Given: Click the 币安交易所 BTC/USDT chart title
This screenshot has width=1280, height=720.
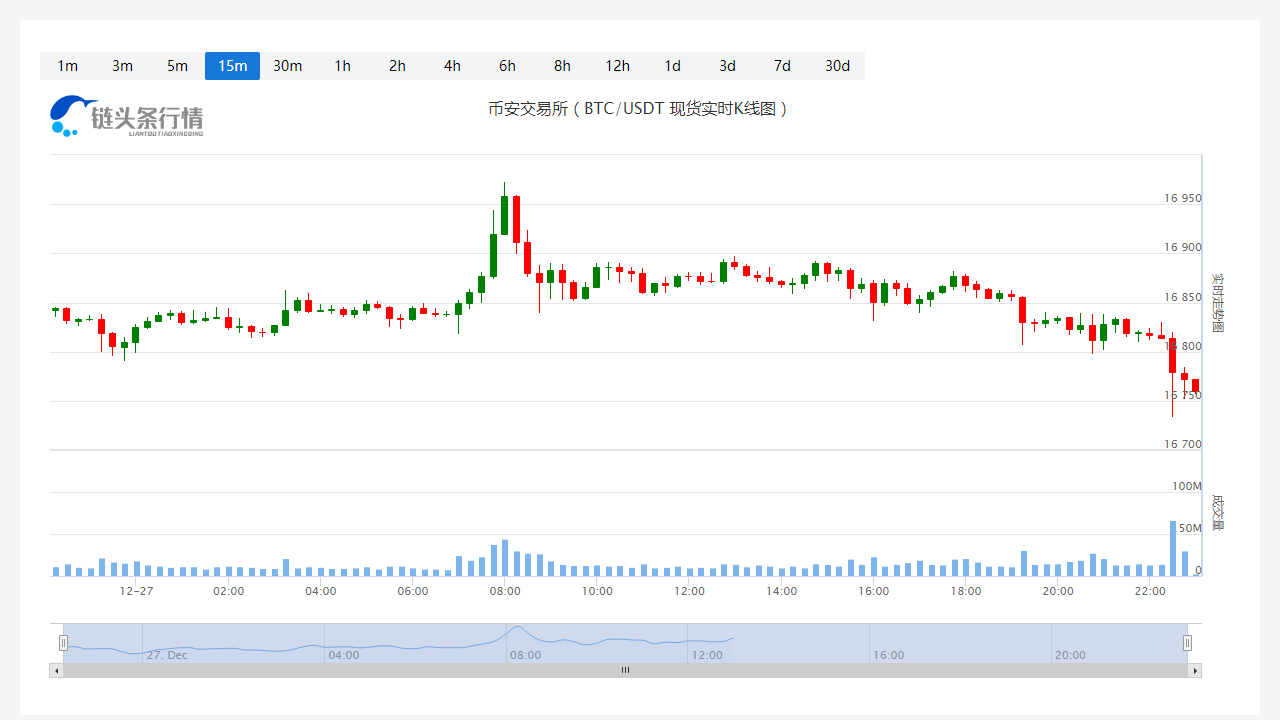Looking at the screenshot, I should coord(639,108).
